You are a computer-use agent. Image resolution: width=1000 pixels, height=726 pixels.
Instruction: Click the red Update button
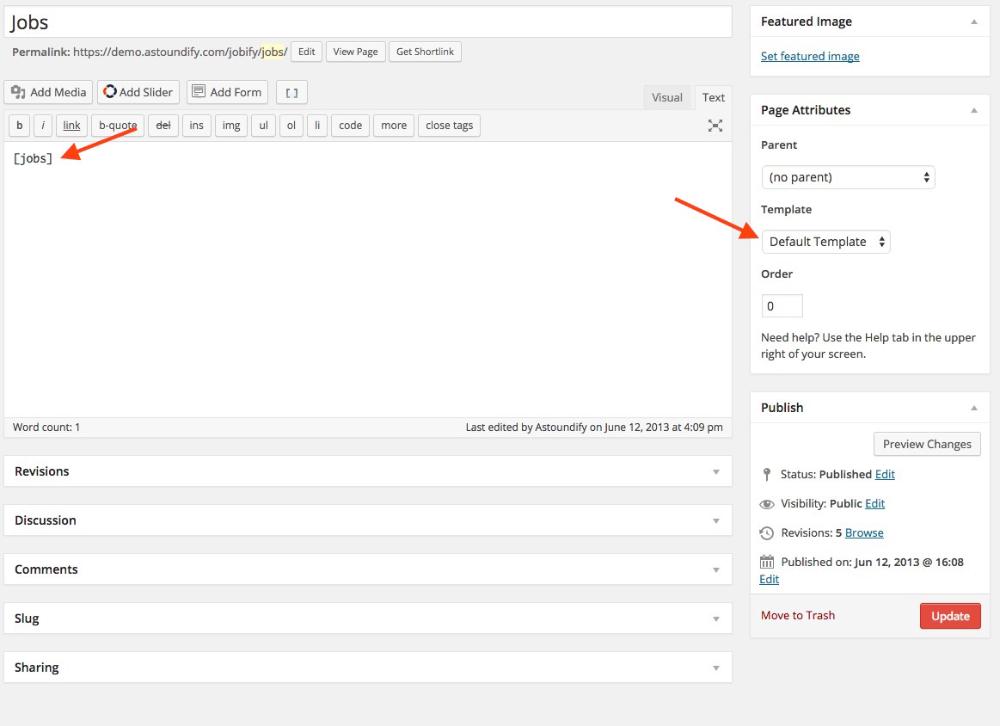950,616
